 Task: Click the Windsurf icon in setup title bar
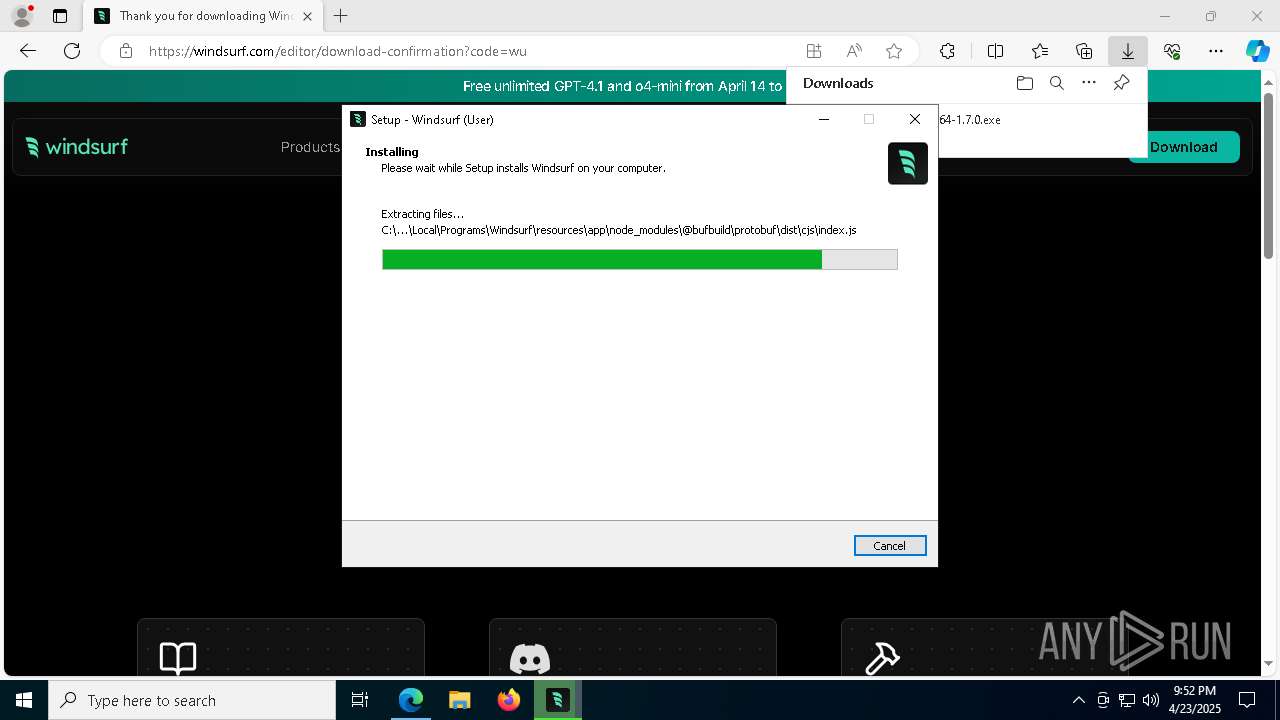click(x=358, y=119)
